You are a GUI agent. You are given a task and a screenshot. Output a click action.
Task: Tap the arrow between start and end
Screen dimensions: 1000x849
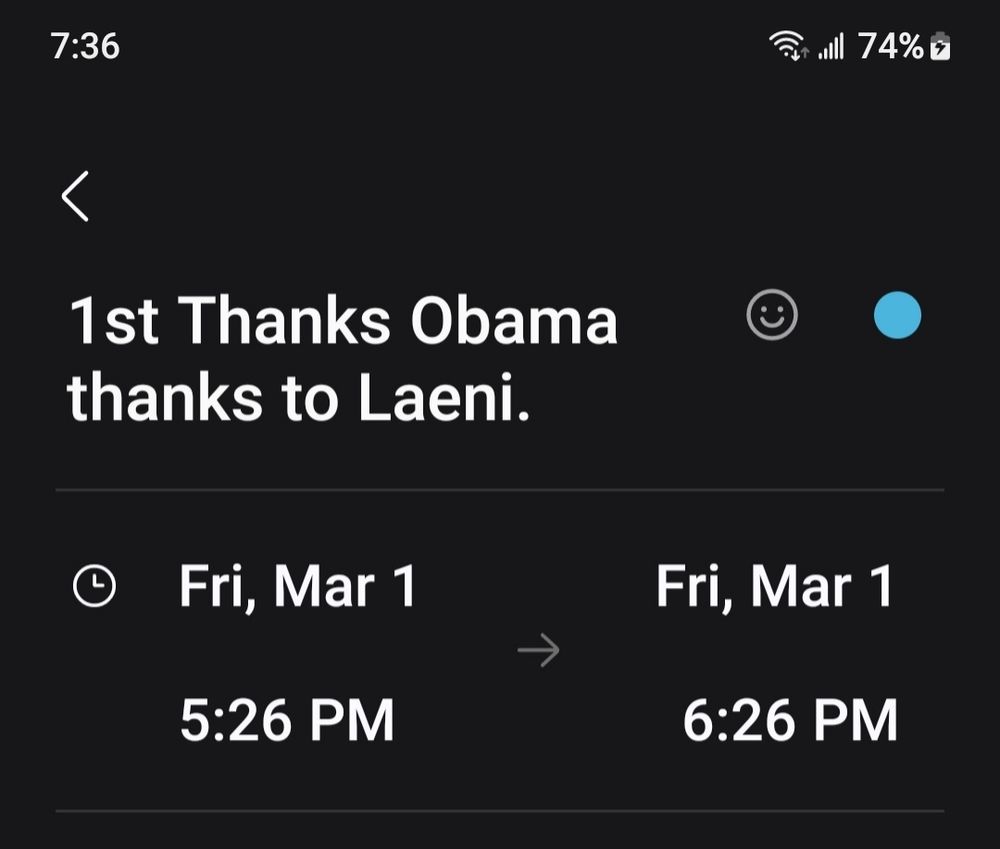click(x=539, y=652)
